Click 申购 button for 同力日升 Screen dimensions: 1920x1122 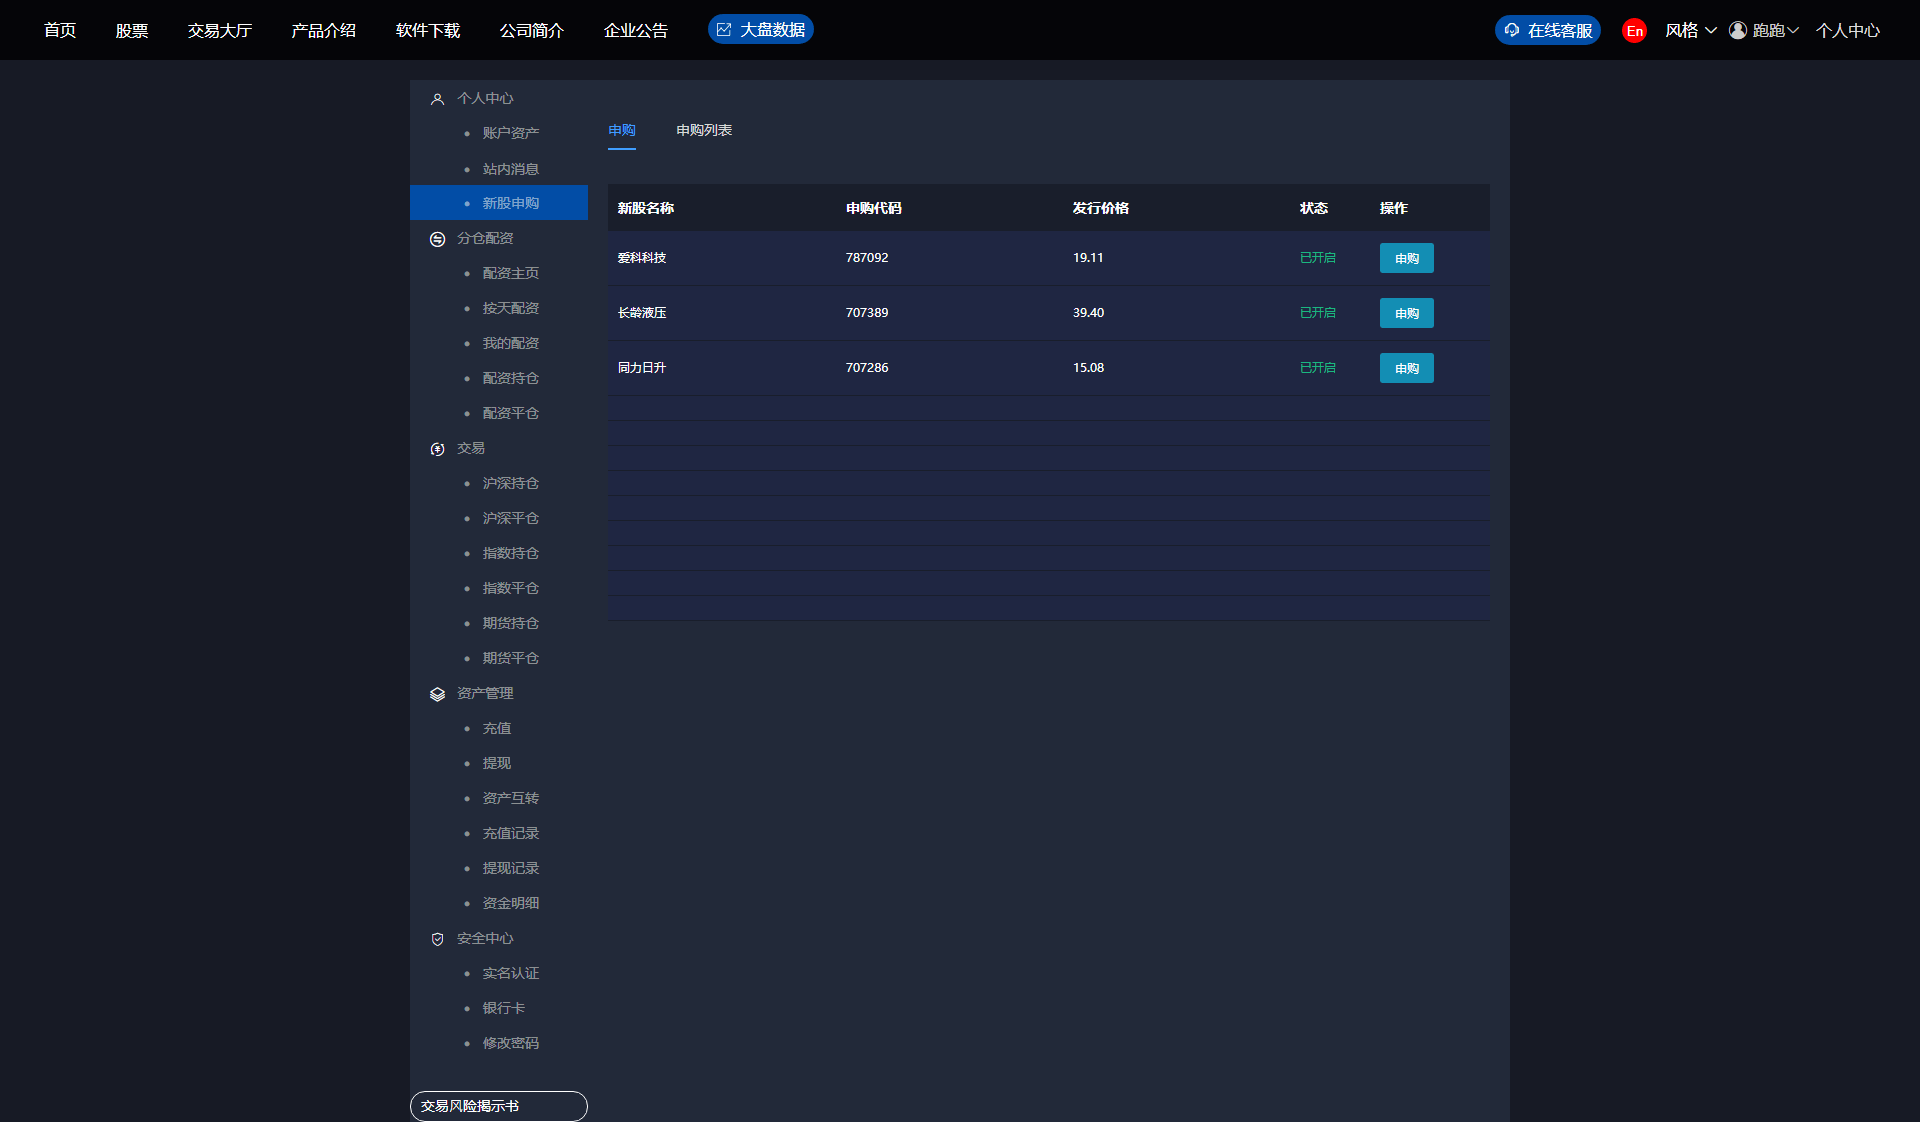[1406, 368]
